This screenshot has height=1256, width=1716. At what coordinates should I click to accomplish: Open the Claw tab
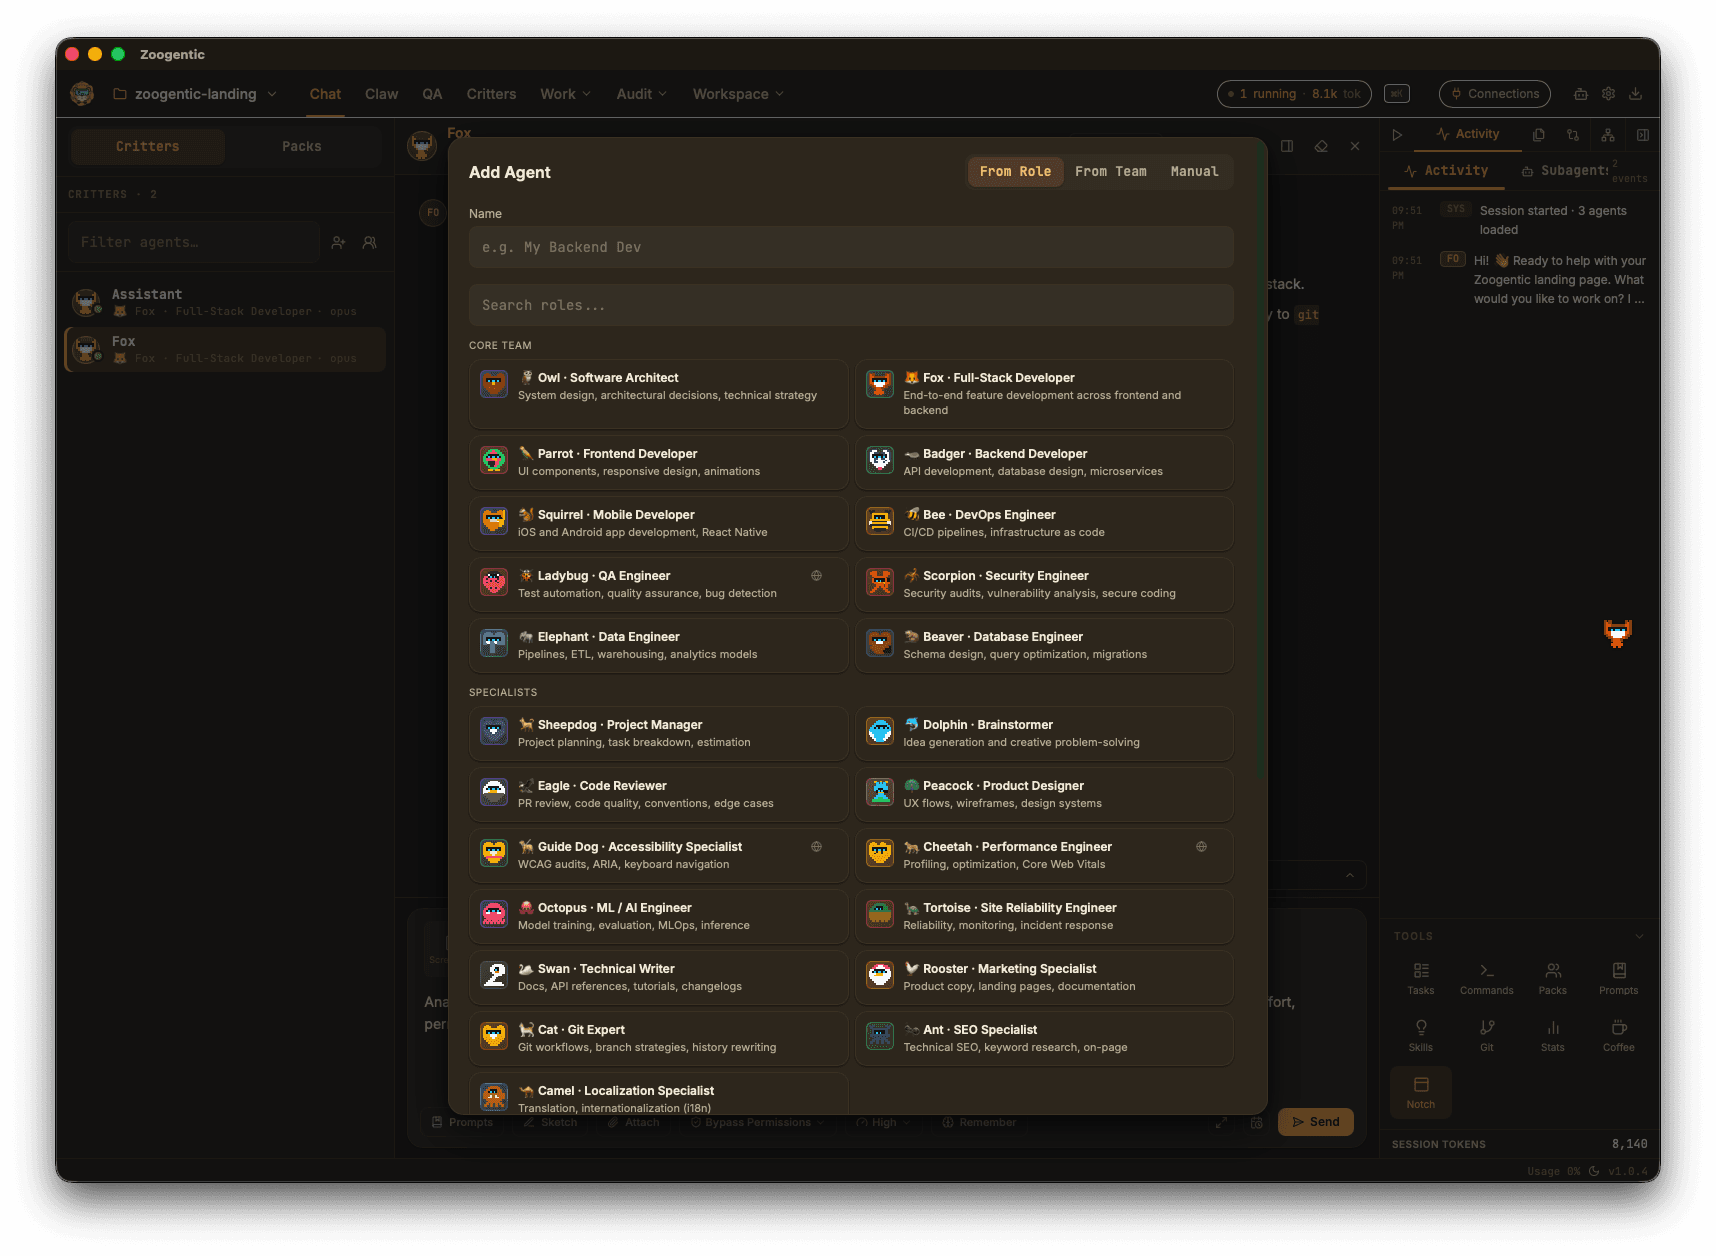(x=382, y=94)
